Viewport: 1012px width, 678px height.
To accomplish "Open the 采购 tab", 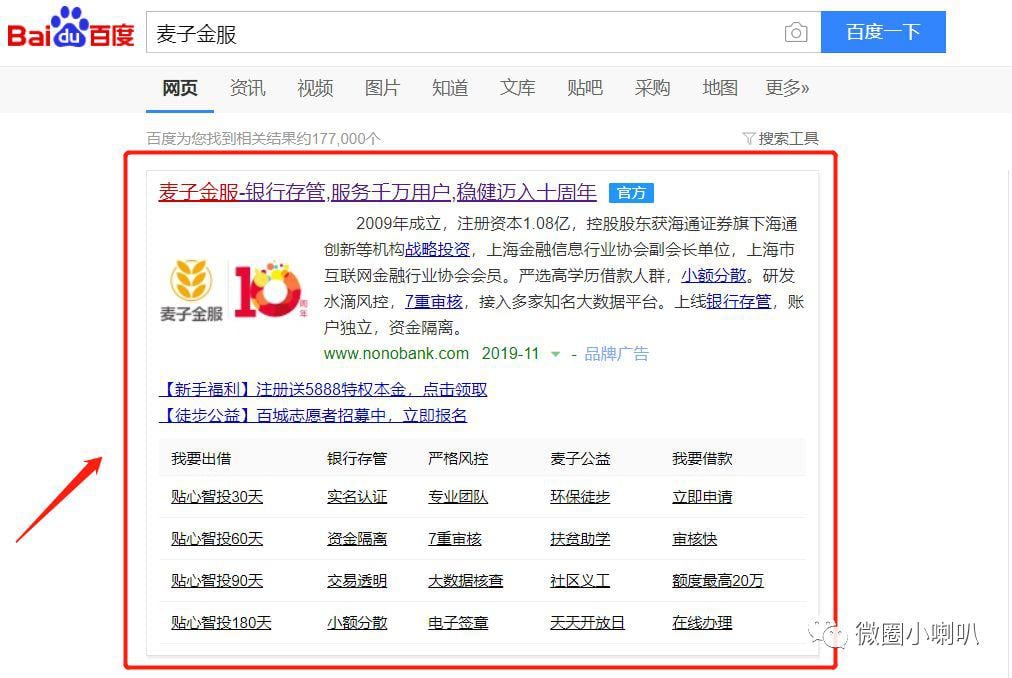I will click(653, 88).
